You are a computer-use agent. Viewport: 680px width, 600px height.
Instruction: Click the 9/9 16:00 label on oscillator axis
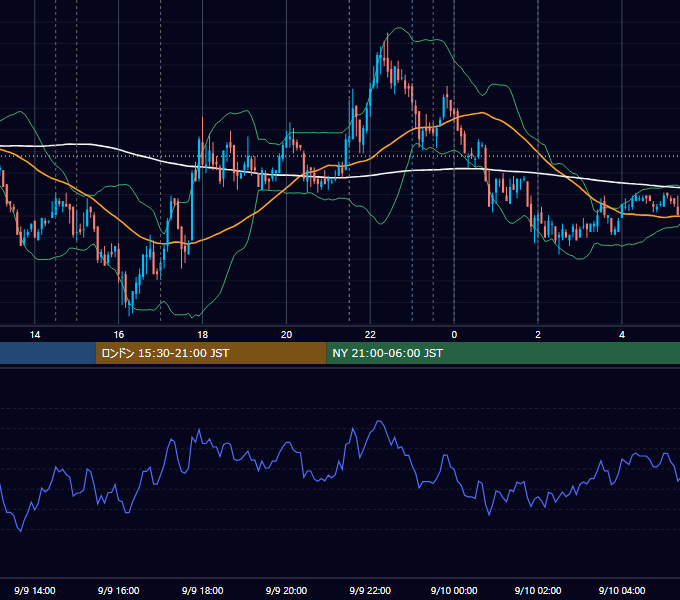tap(118, 590)
